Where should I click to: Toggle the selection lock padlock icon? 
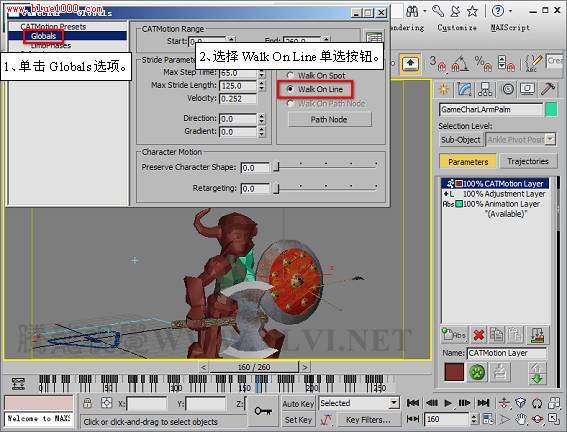87,403
